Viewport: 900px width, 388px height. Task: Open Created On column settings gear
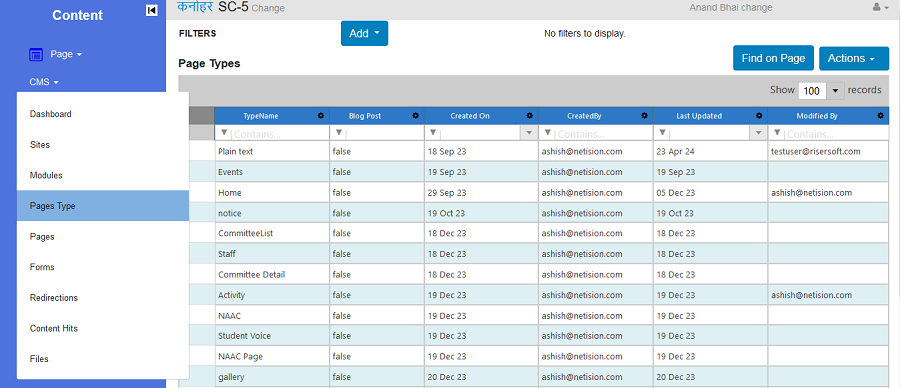(530, 116)
